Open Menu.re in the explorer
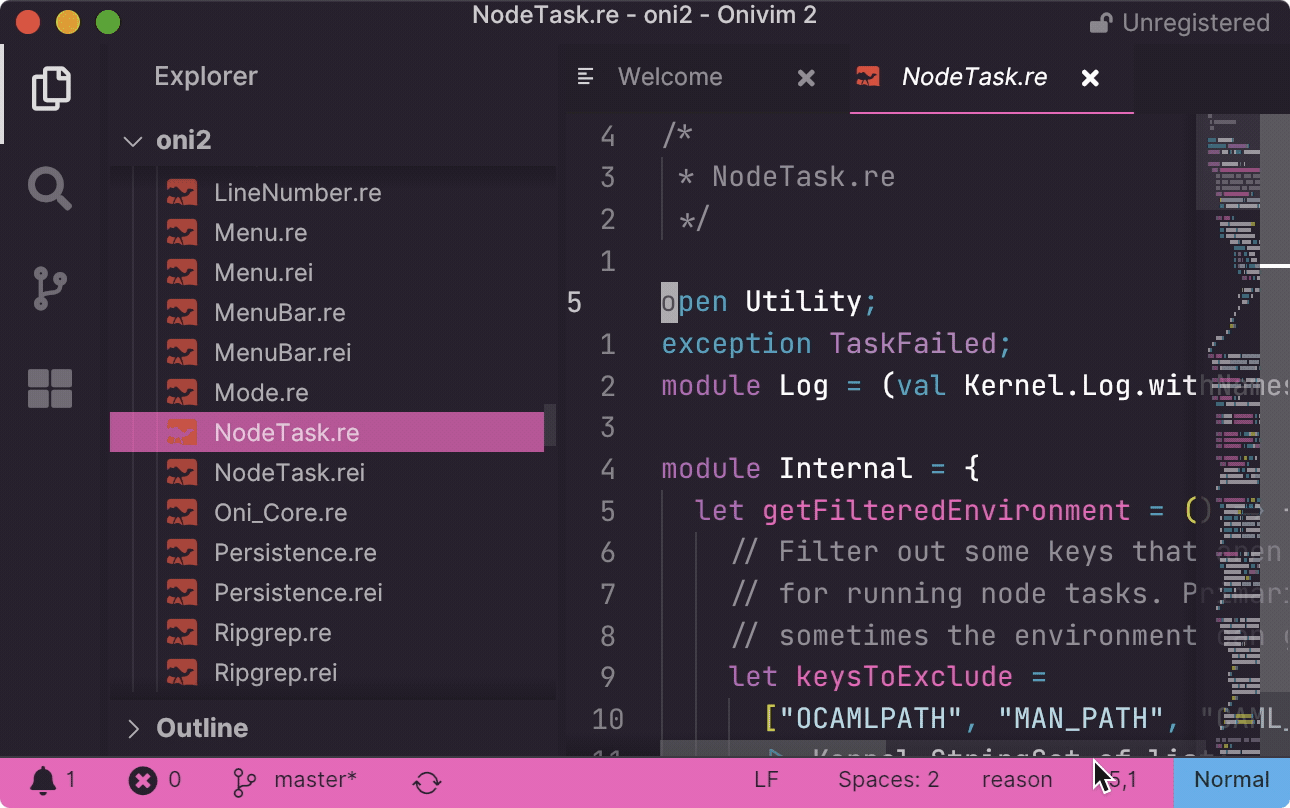Viewport: 1290px width, 808px height. 260,233
